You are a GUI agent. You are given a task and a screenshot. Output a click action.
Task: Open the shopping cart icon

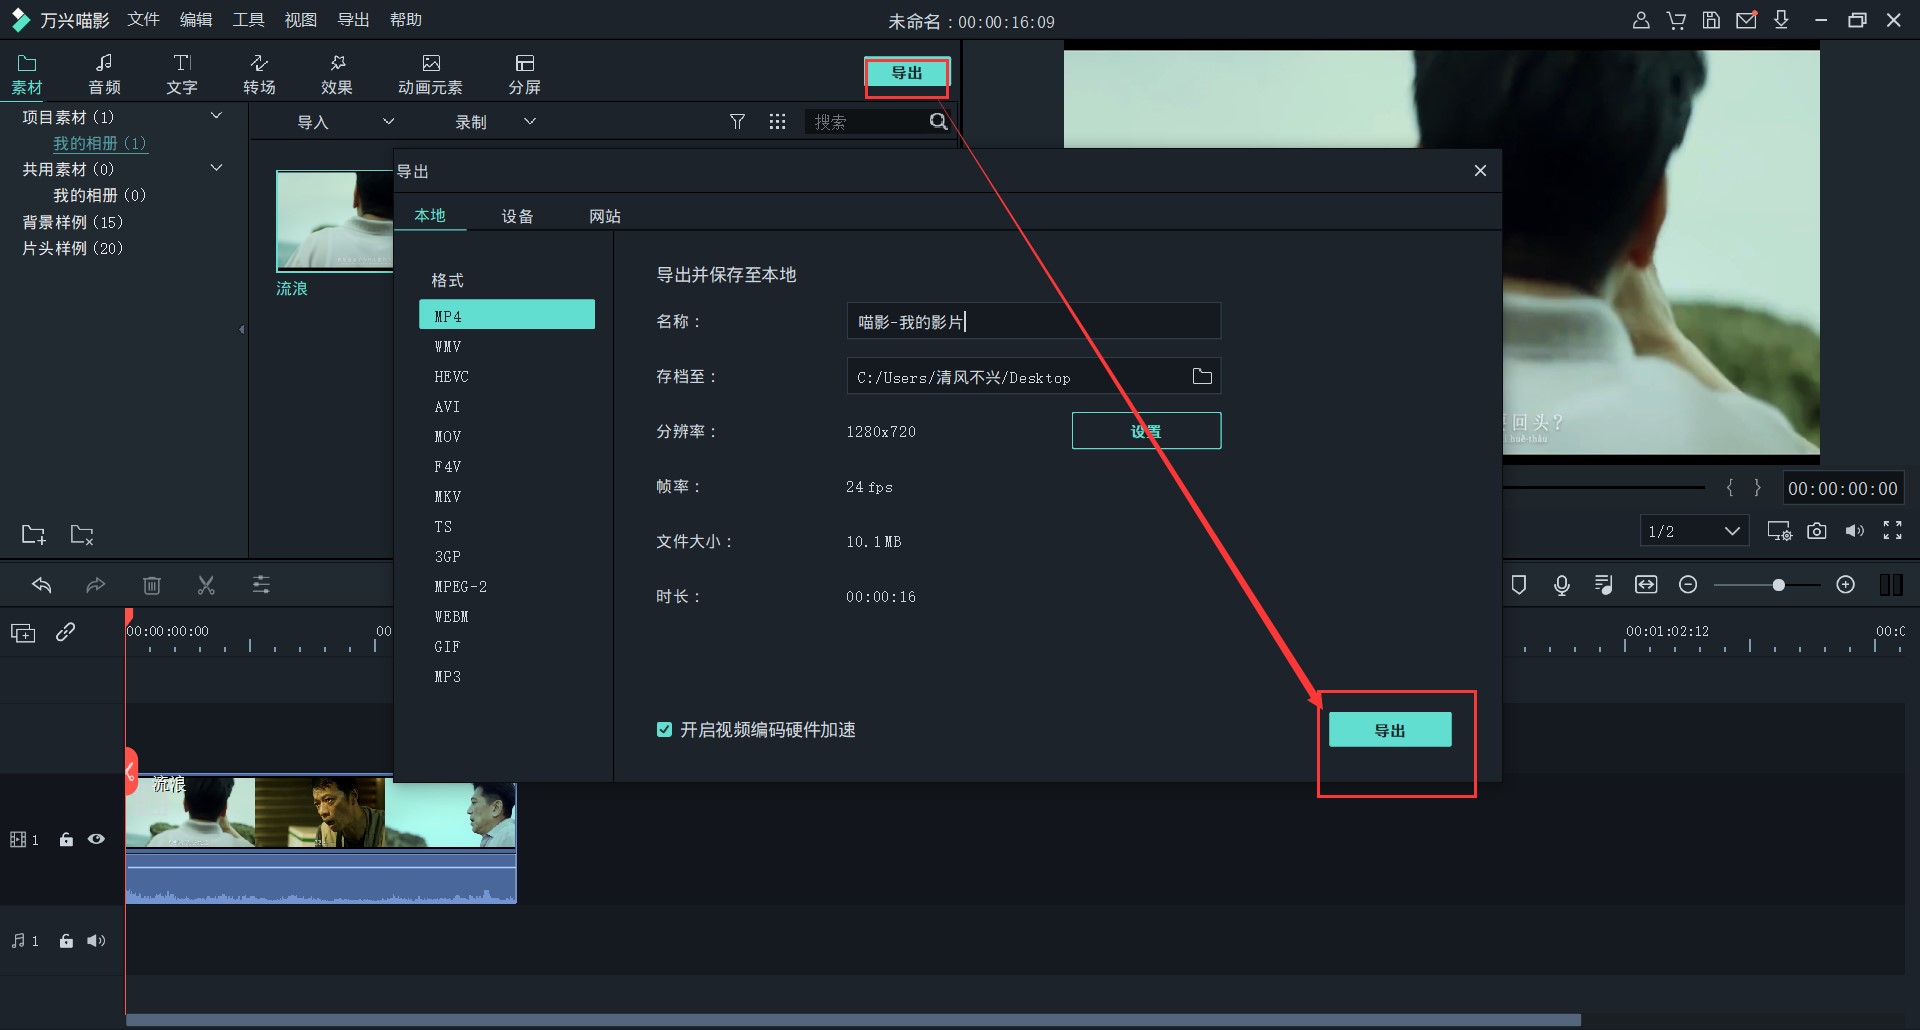[x=1676, y=20]
